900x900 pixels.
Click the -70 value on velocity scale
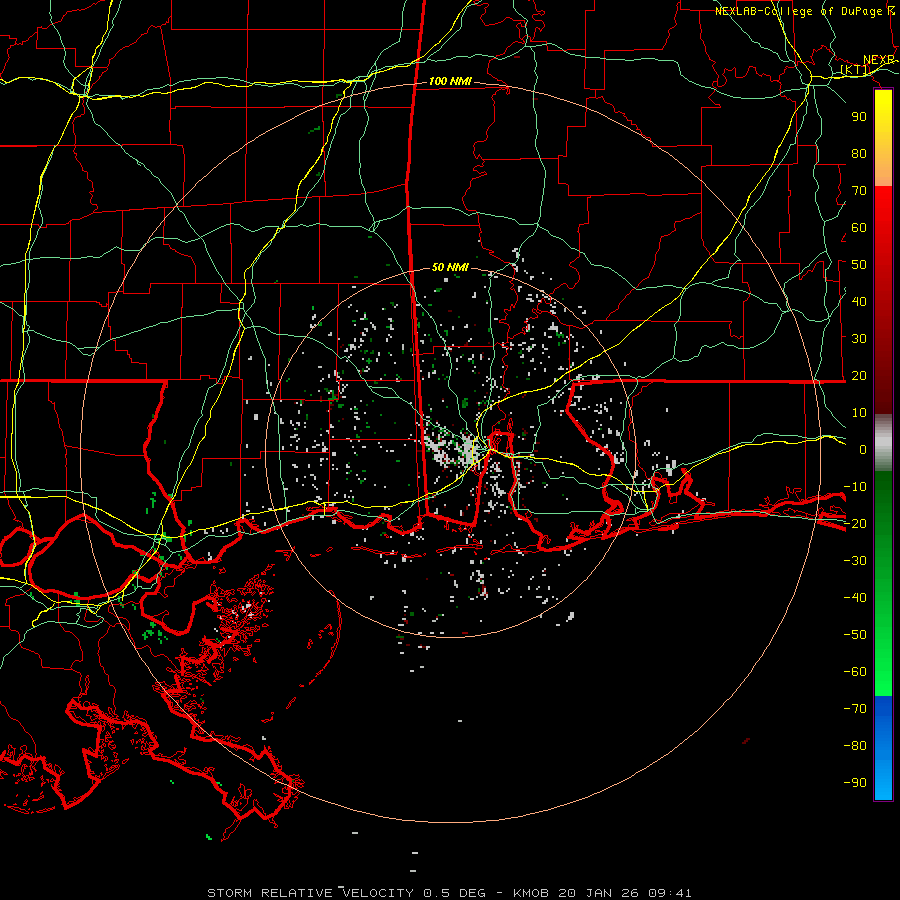[855, 709]
